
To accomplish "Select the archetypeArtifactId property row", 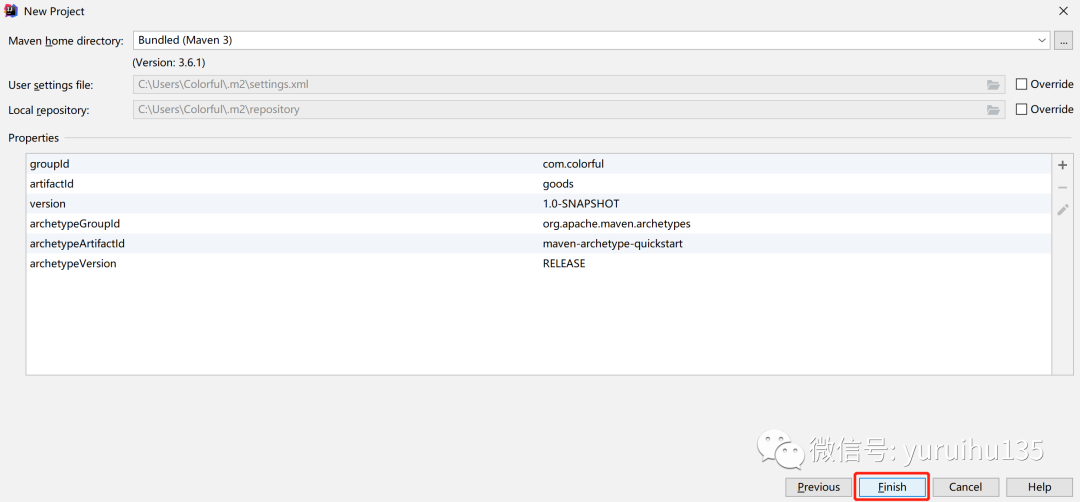I will [539, 244].
